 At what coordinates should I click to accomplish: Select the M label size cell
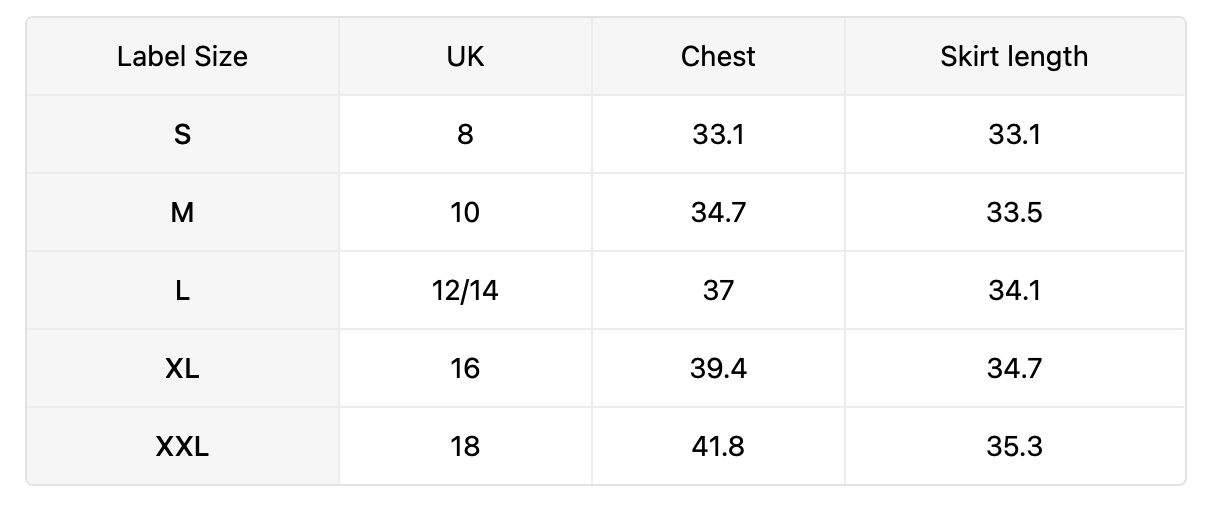182,212
